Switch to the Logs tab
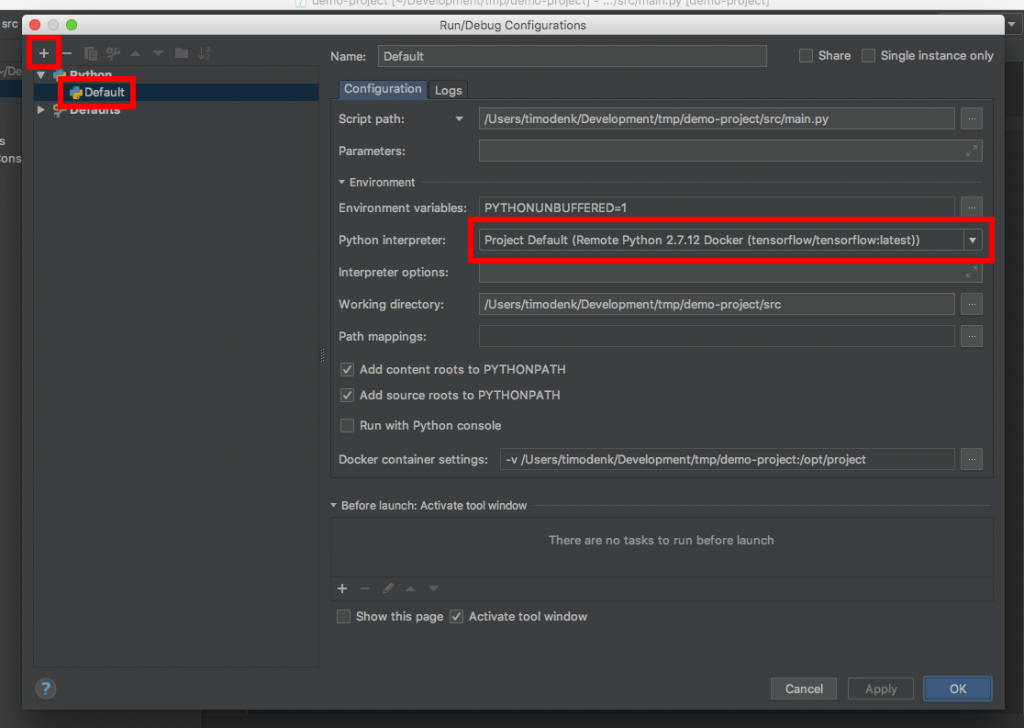 click(448, 89)
